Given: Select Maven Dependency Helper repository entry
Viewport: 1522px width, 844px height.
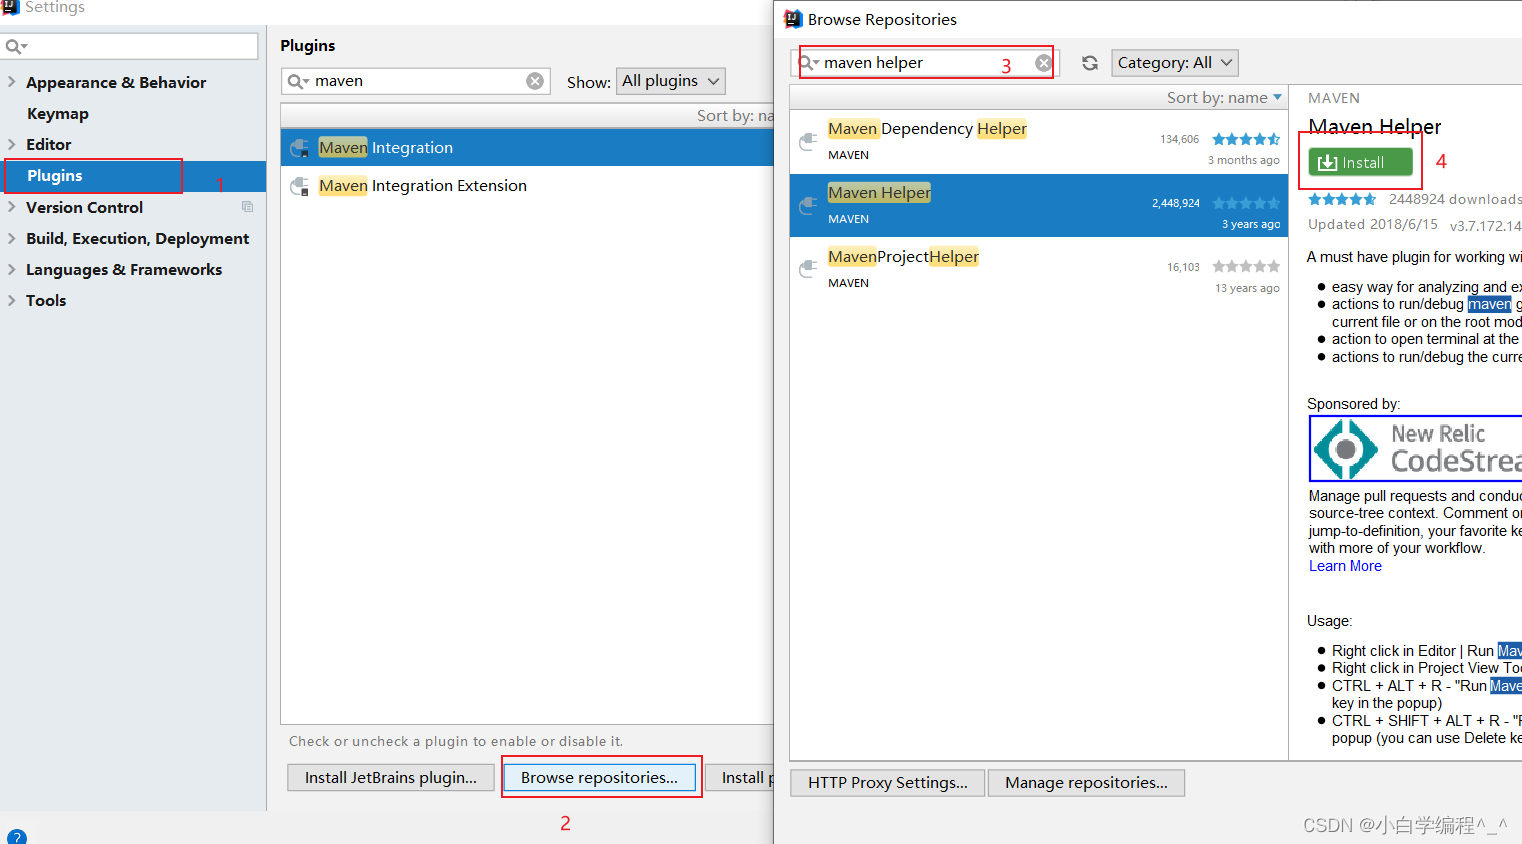Looking at the screenshot, I should [1039, 142].
